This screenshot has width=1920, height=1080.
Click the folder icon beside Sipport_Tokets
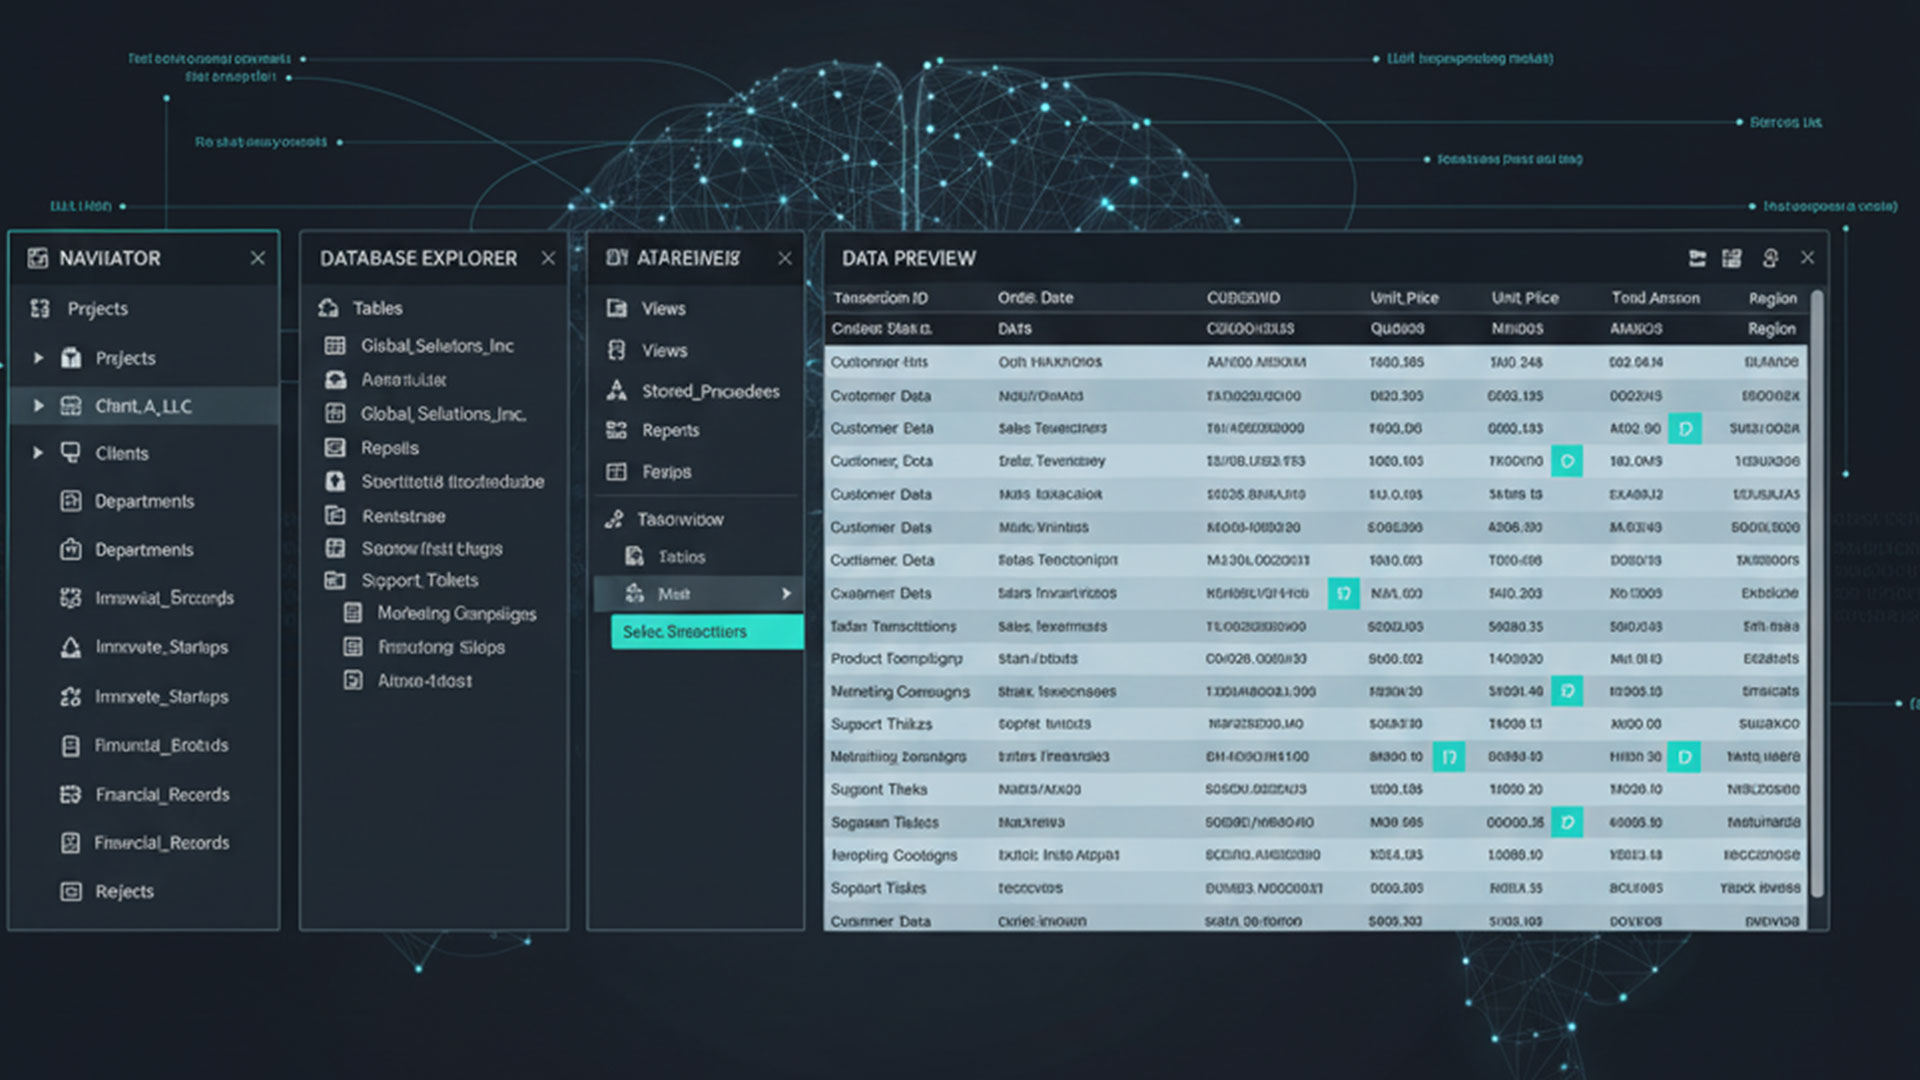335,580
